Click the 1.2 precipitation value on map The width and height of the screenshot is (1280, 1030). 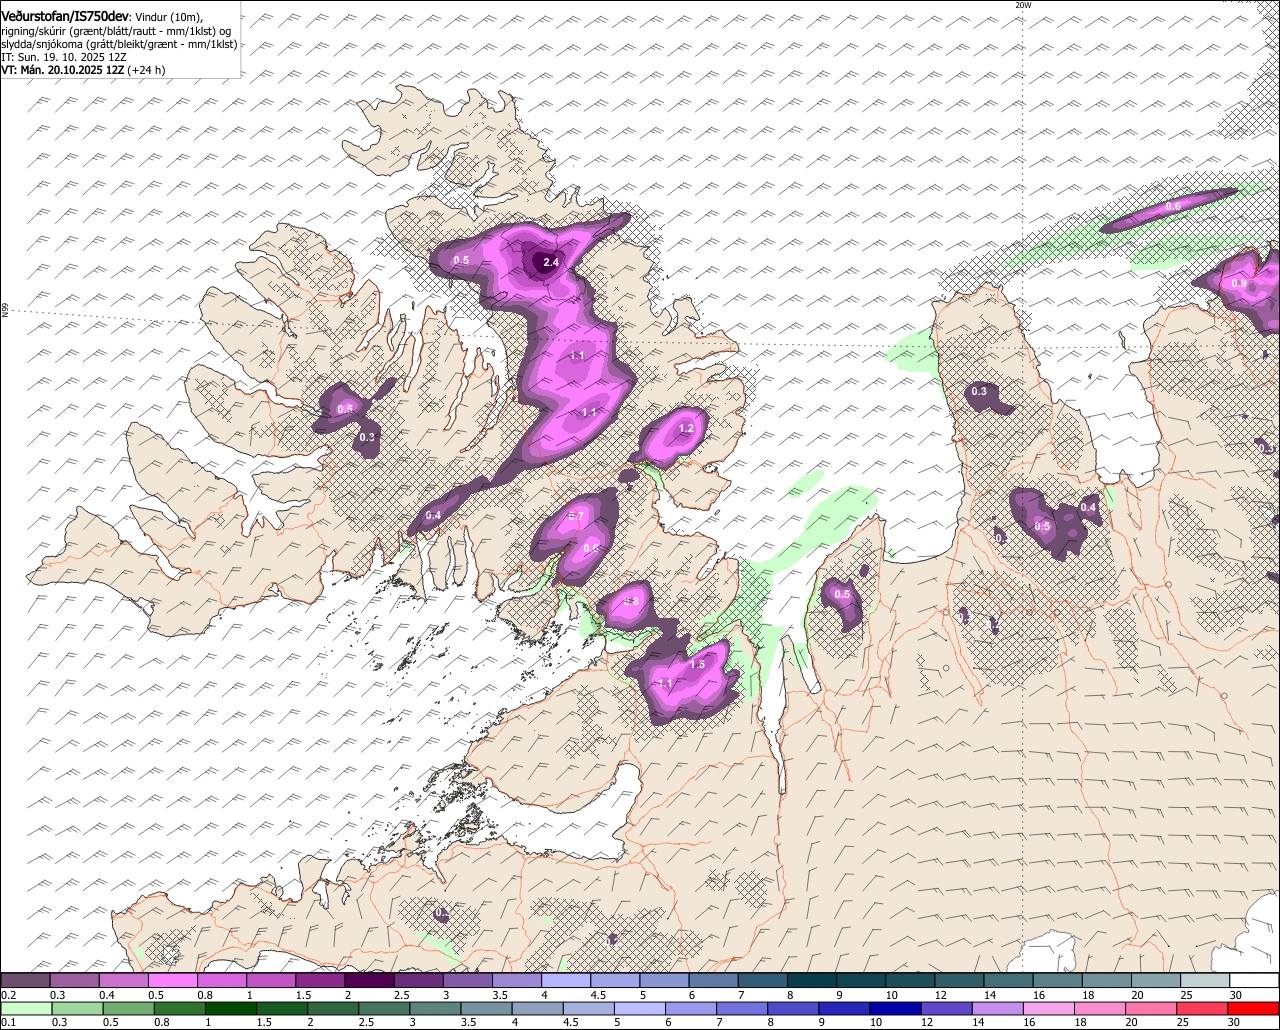coord(686,429)
